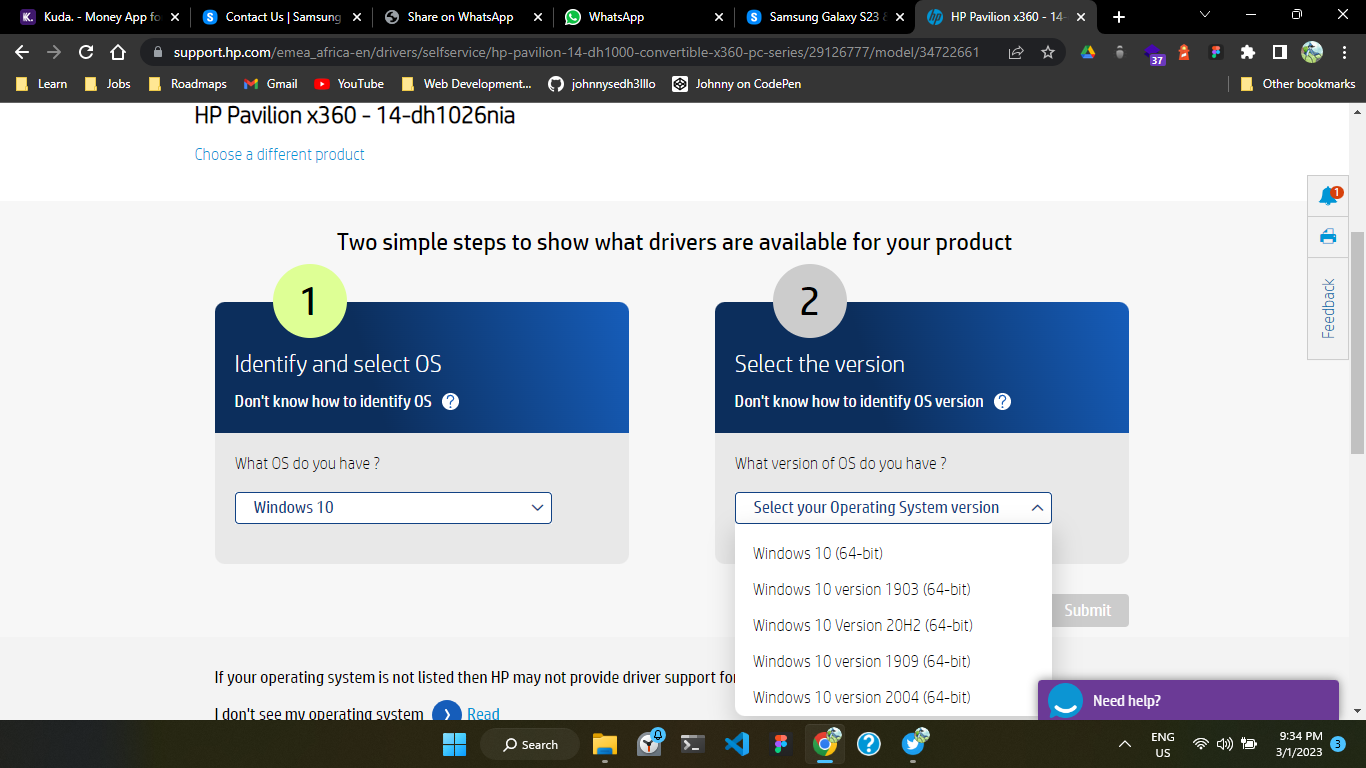Viewport: 1366px width, 768px height.
Task: Click help icon beside identify OS version
Action: pos(1002,401)
